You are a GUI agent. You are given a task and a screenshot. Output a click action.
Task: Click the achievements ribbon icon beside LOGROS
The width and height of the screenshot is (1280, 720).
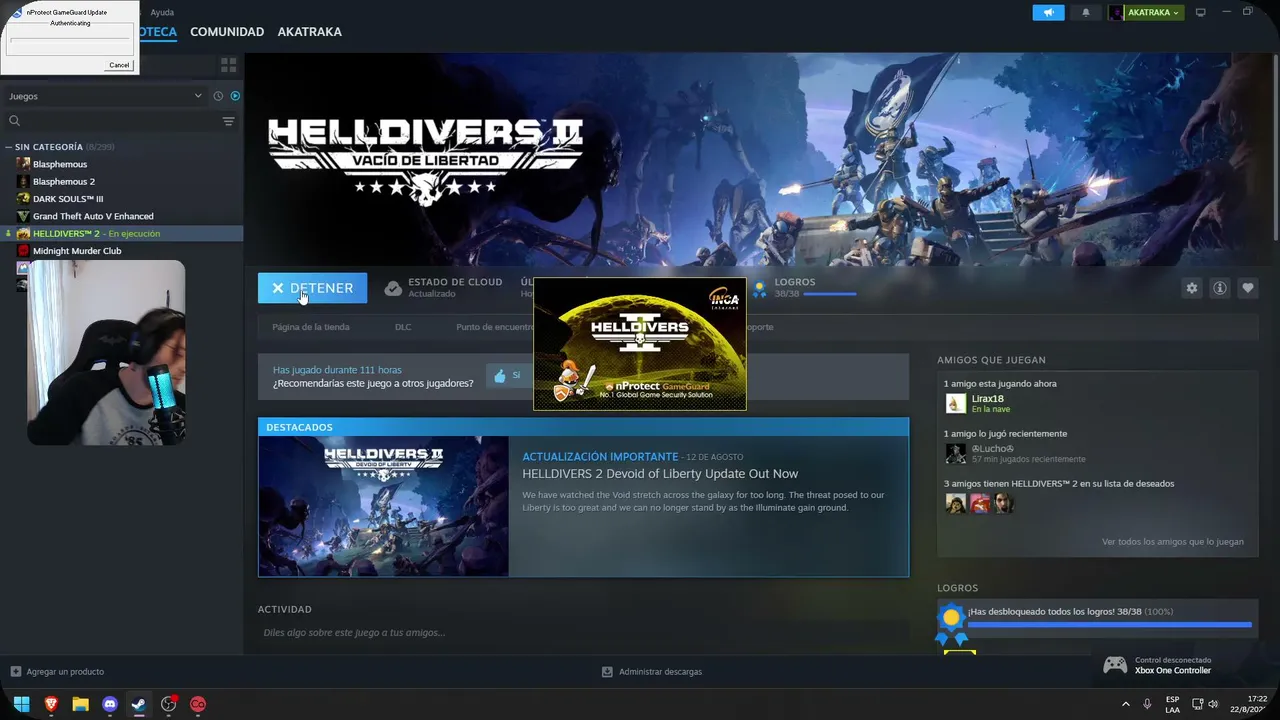tap(760, 289)
